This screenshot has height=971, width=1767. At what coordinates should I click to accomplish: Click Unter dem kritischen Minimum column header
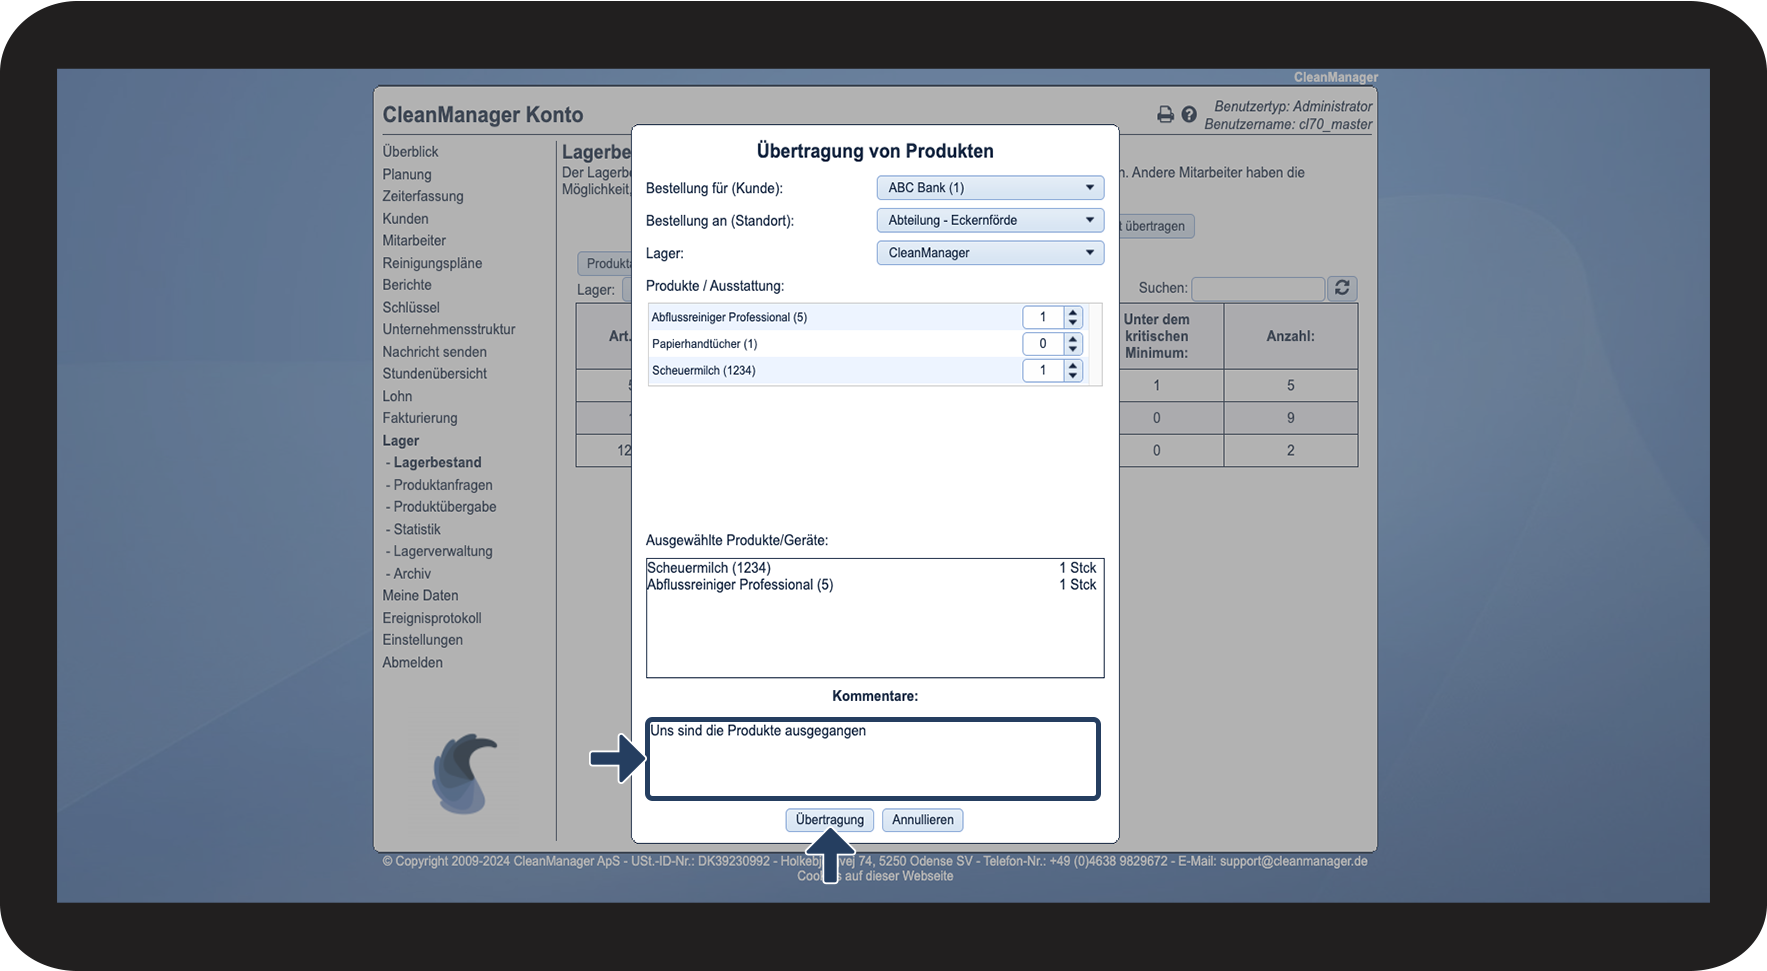[x=1157, y=336]
